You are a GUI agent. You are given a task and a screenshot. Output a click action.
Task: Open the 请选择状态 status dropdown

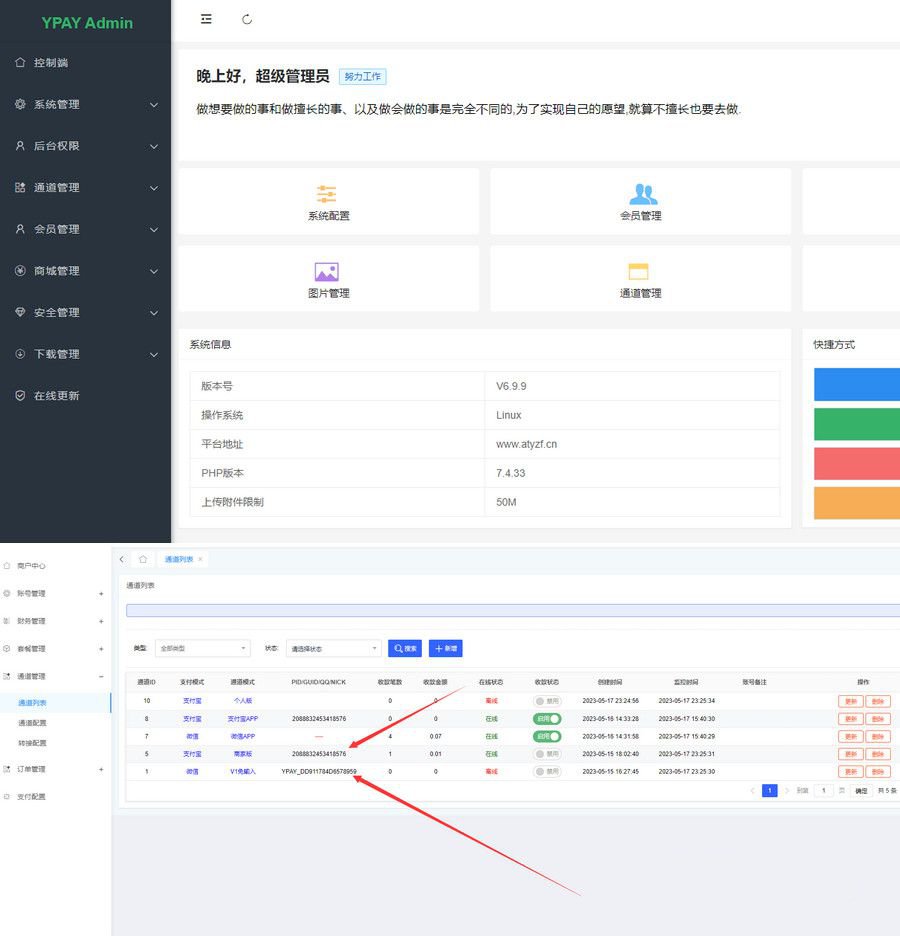pos(333,648)
